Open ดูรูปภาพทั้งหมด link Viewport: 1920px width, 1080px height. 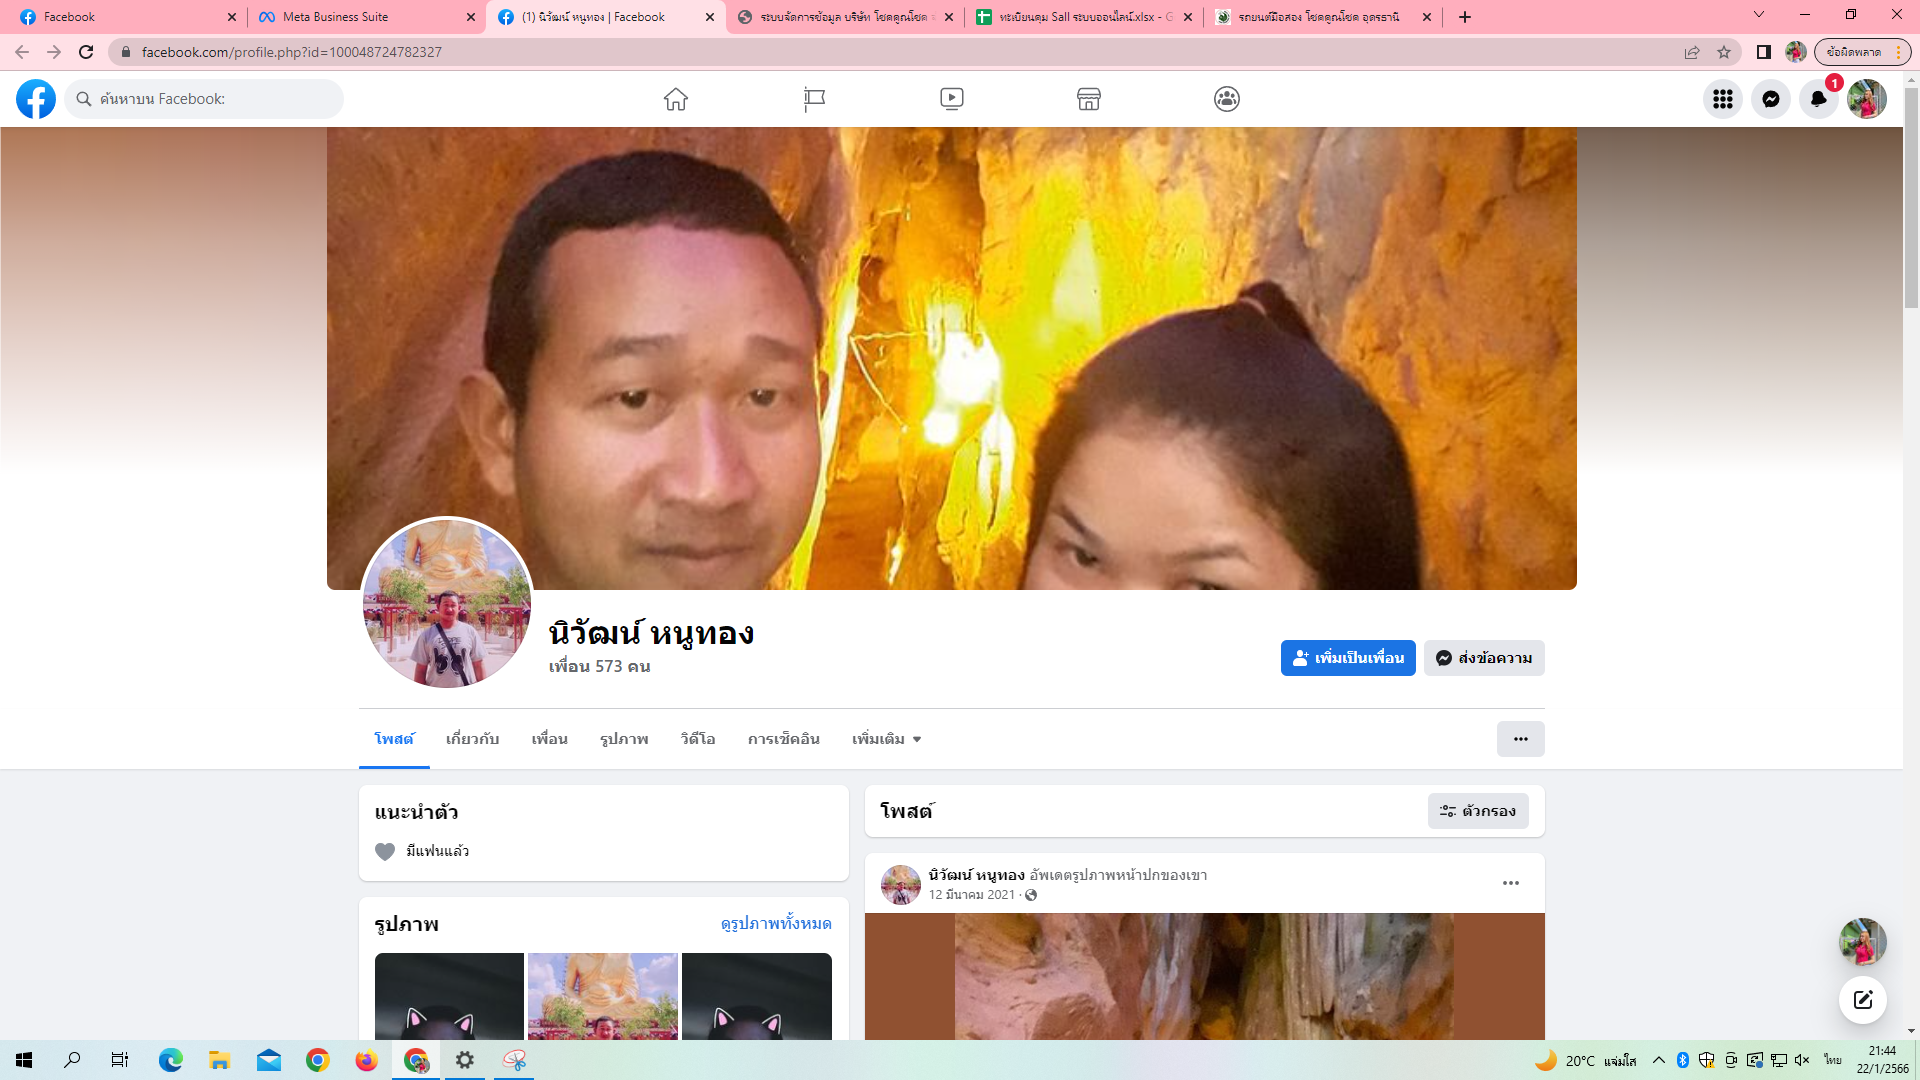click(776, 923)
